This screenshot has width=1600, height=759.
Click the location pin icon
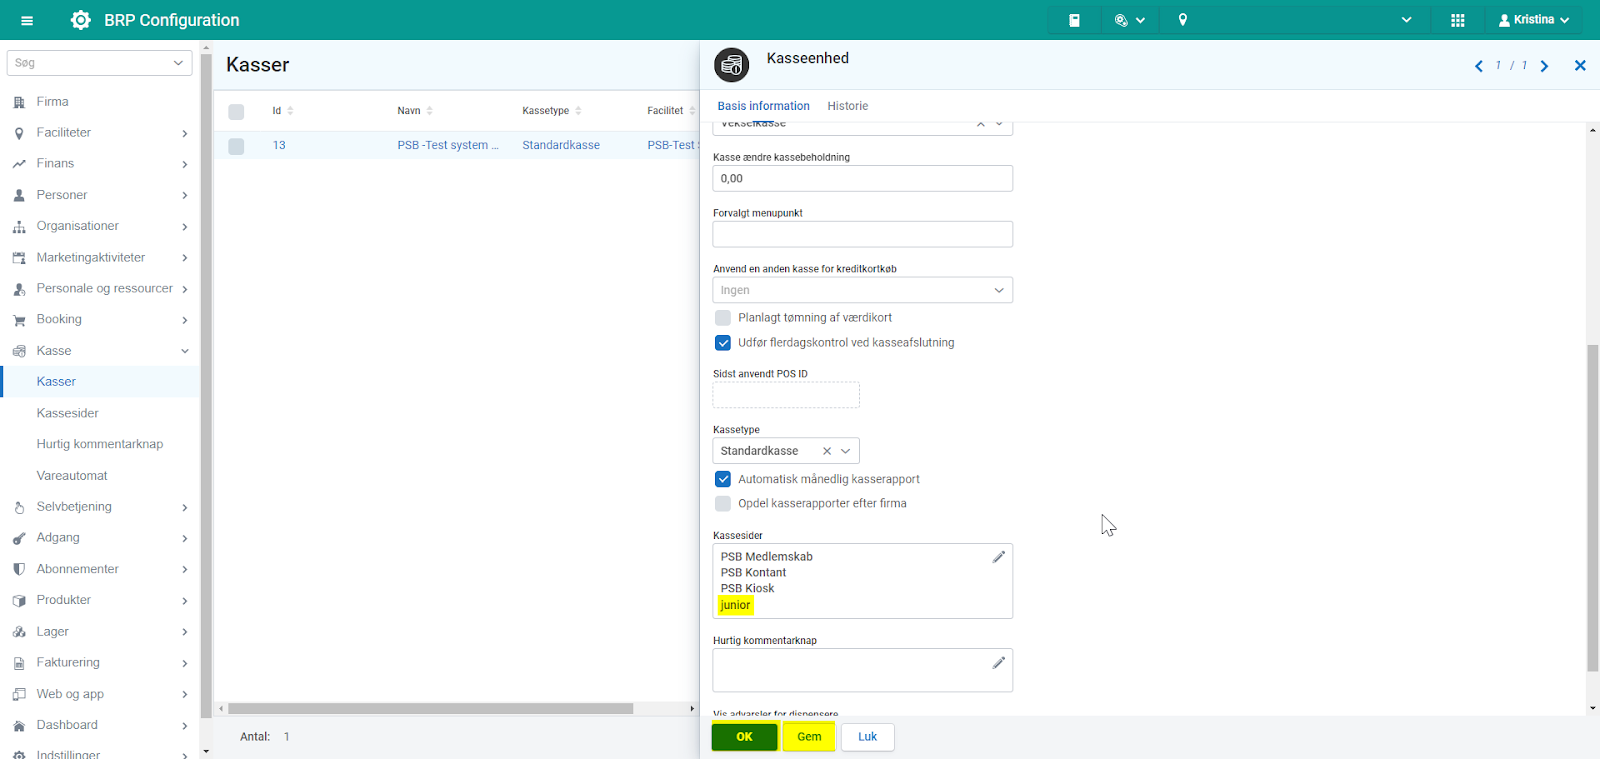(1183, 20)
